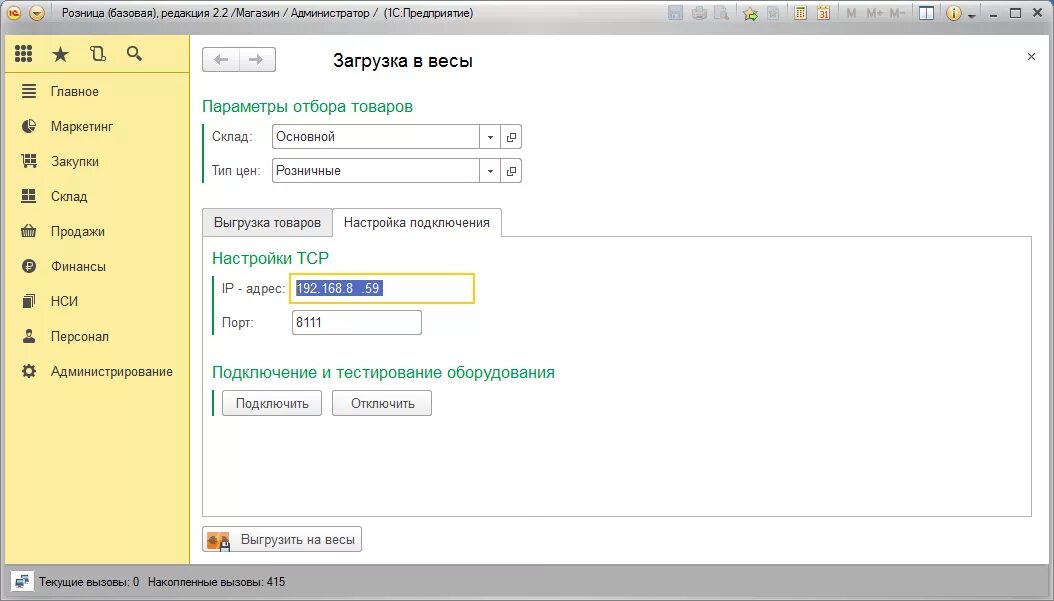Toggle the split panel layout icon

(x=926, y=13)
